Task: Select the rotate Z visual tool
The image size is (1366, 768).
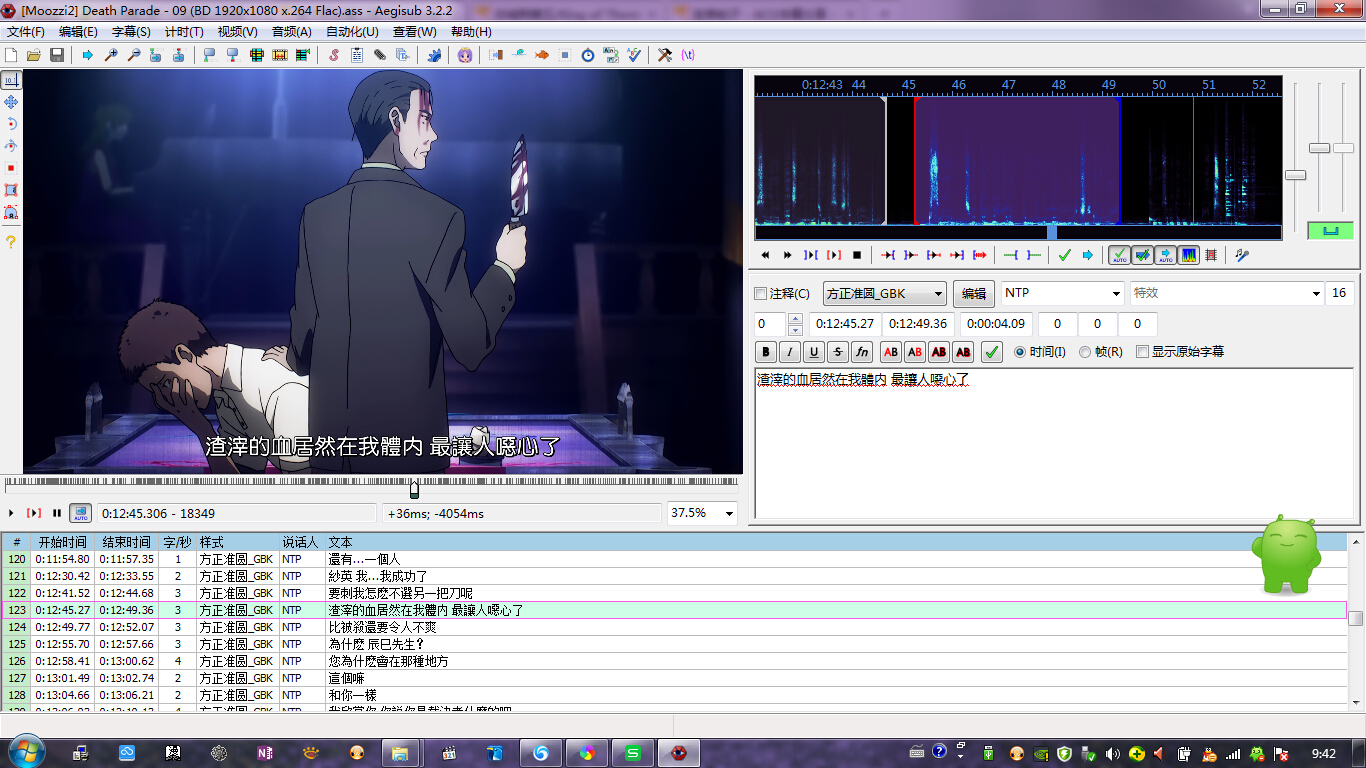Action: click(x=11, y=123)
